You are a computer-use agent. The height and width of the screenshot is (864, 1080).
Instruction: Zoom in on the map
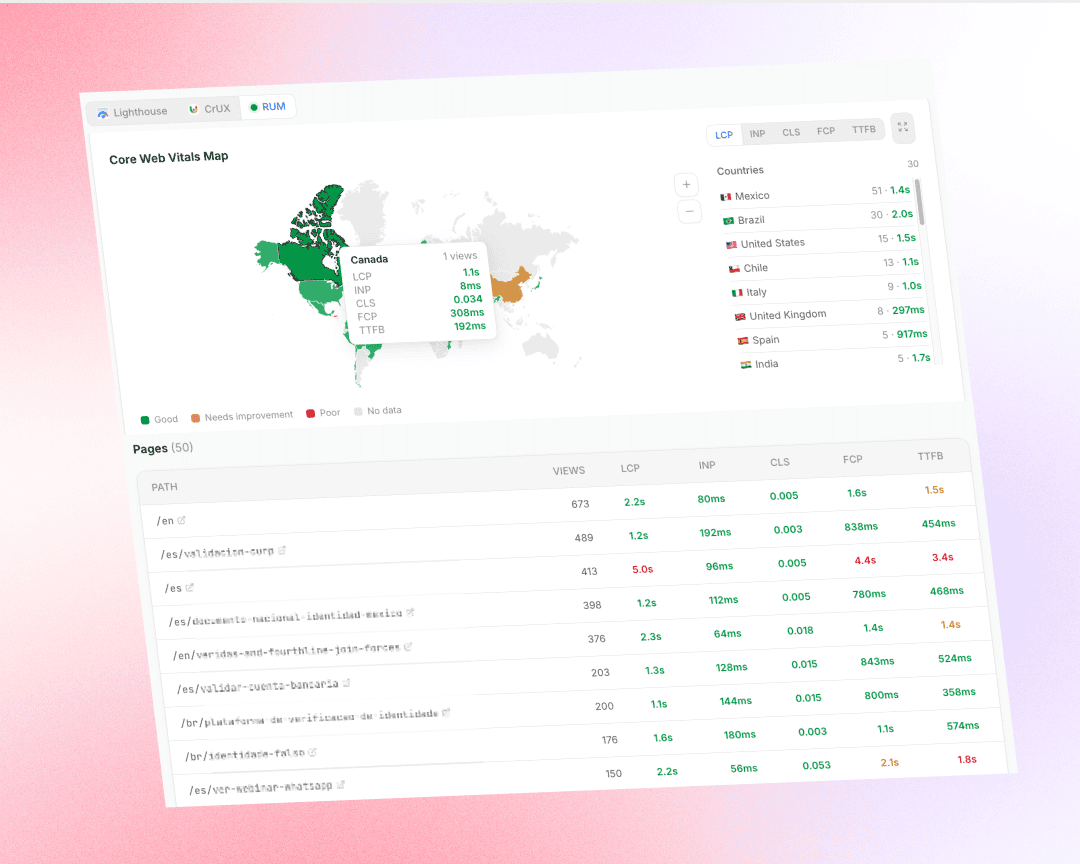687,185
